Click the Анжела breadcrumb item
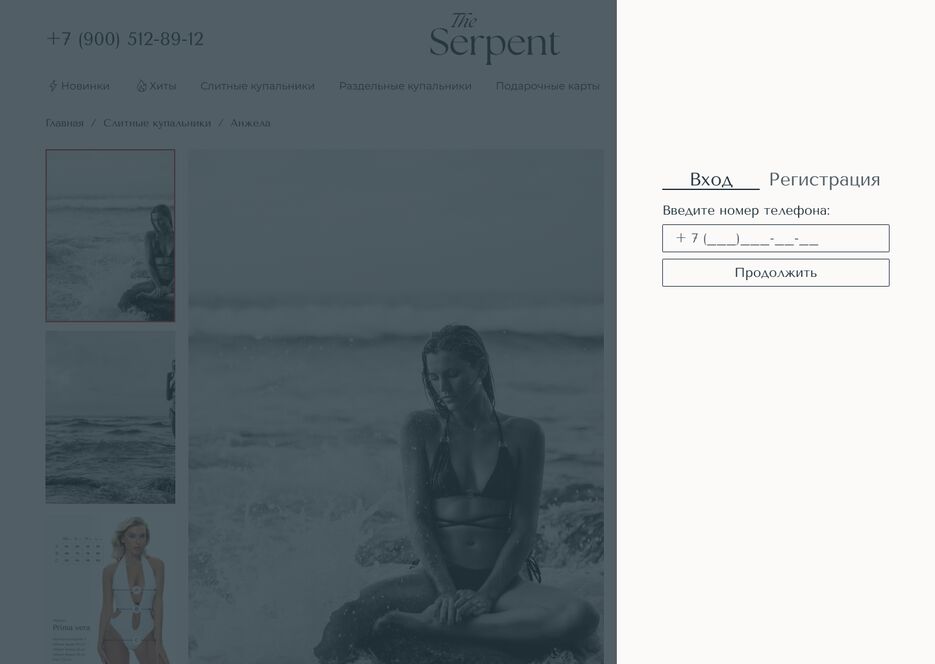 coord(250,123)
